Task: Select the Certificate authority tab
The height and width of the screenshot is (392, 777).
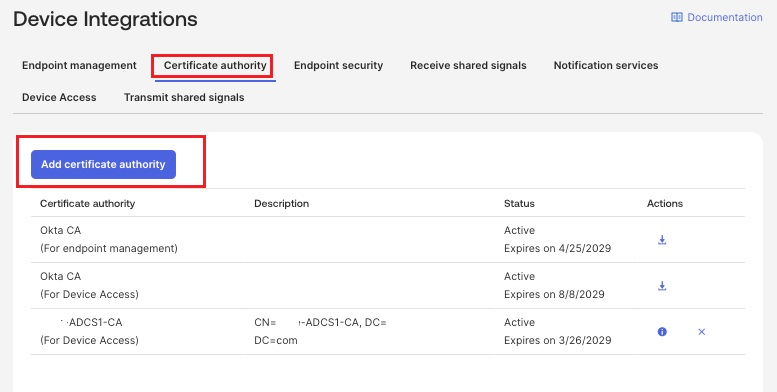Action: pos(215,65)
